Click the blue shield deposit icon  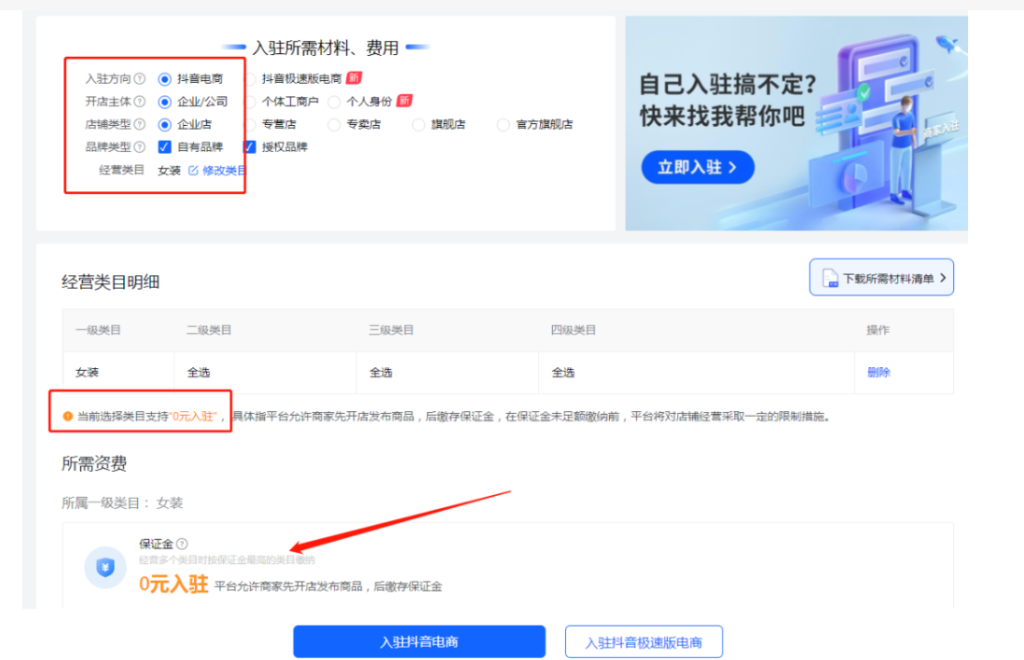click(105, 566)
